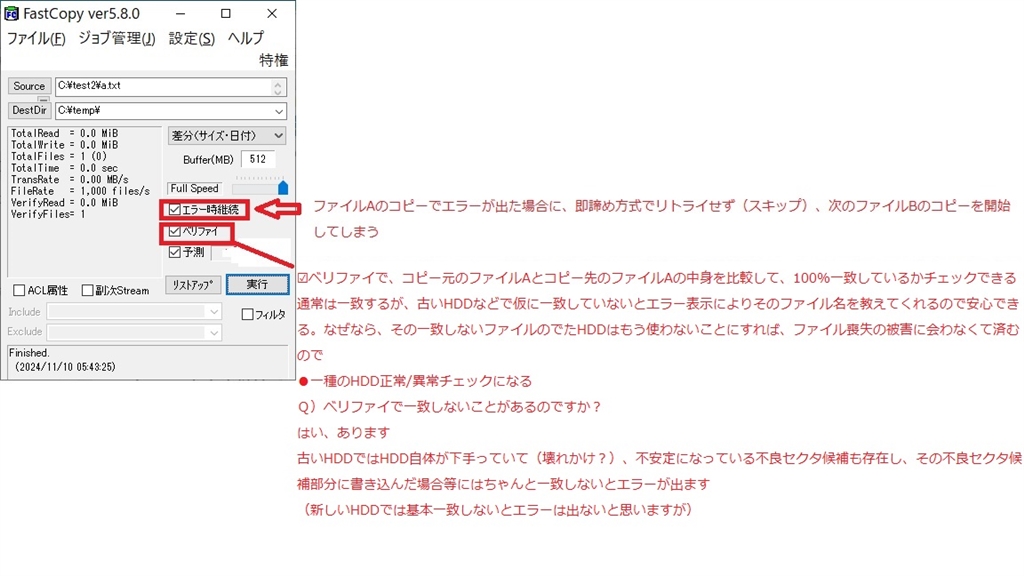Click the 実行 button

point(257,285)
